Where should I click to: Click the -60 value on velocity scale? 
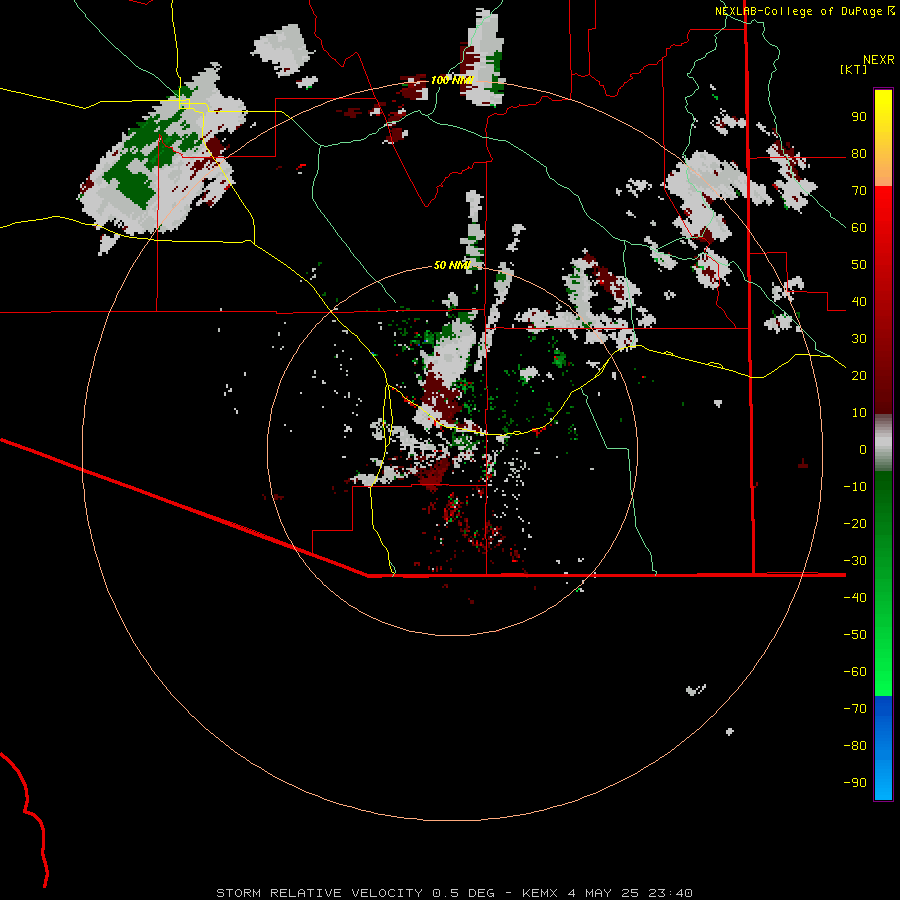855,672
